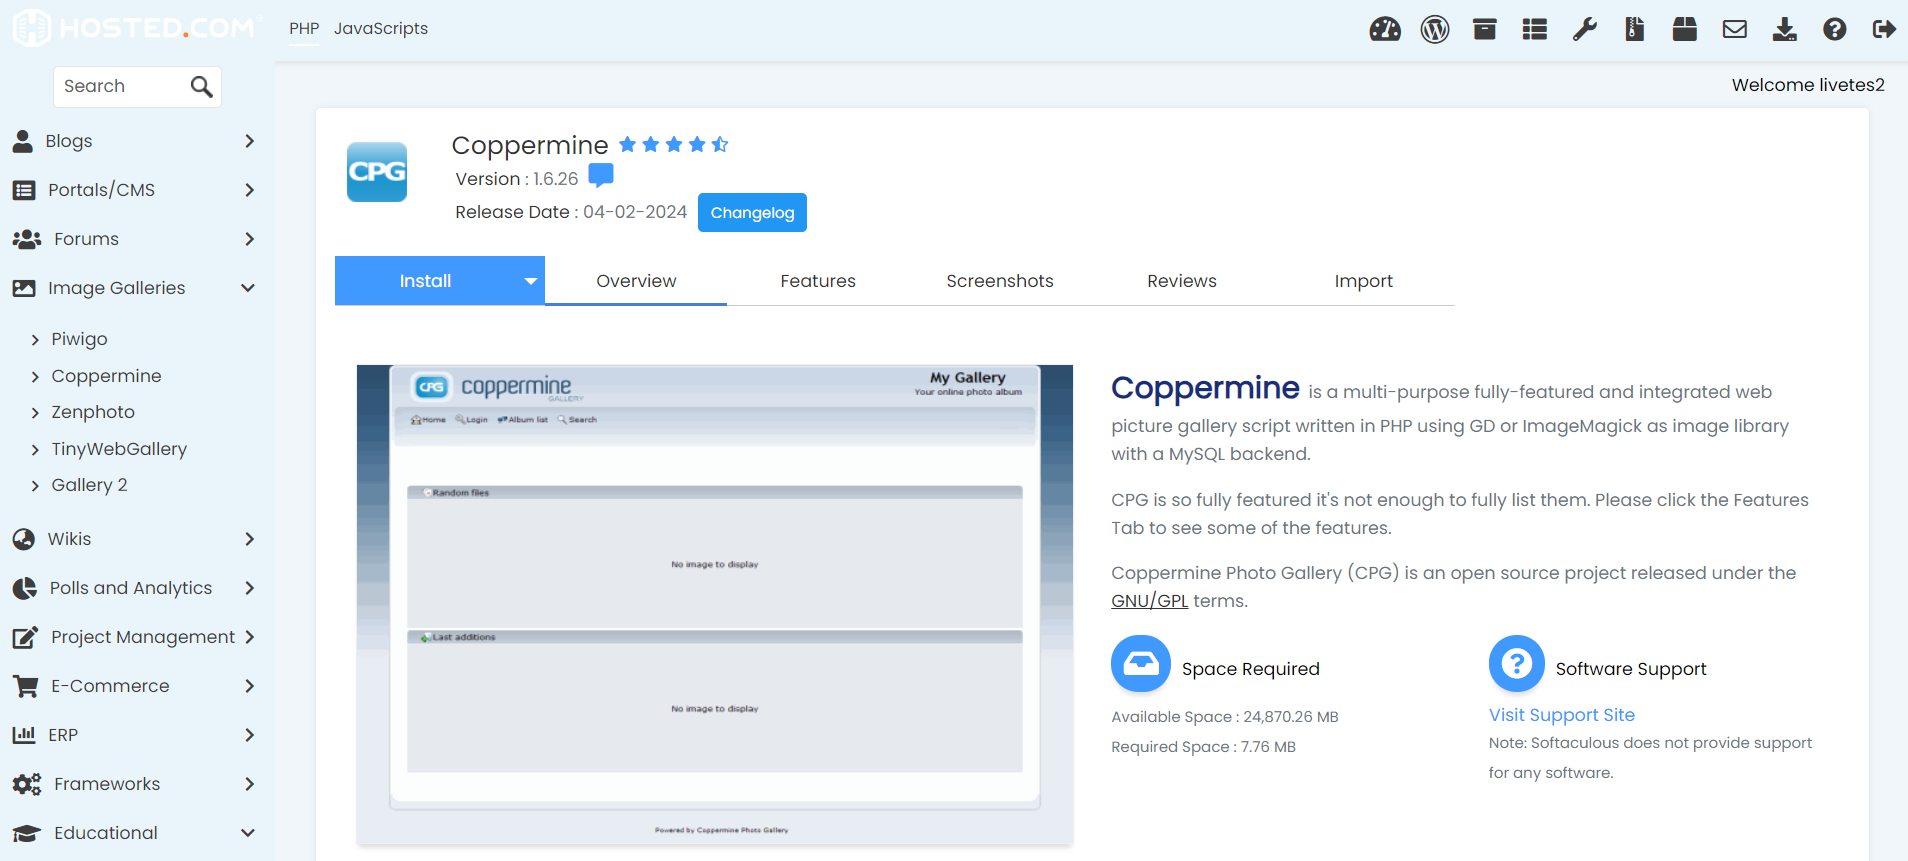This screenshot has width=1908, height=861.
Task: Click the Frameworks gears icon
Action: [27, 784]
